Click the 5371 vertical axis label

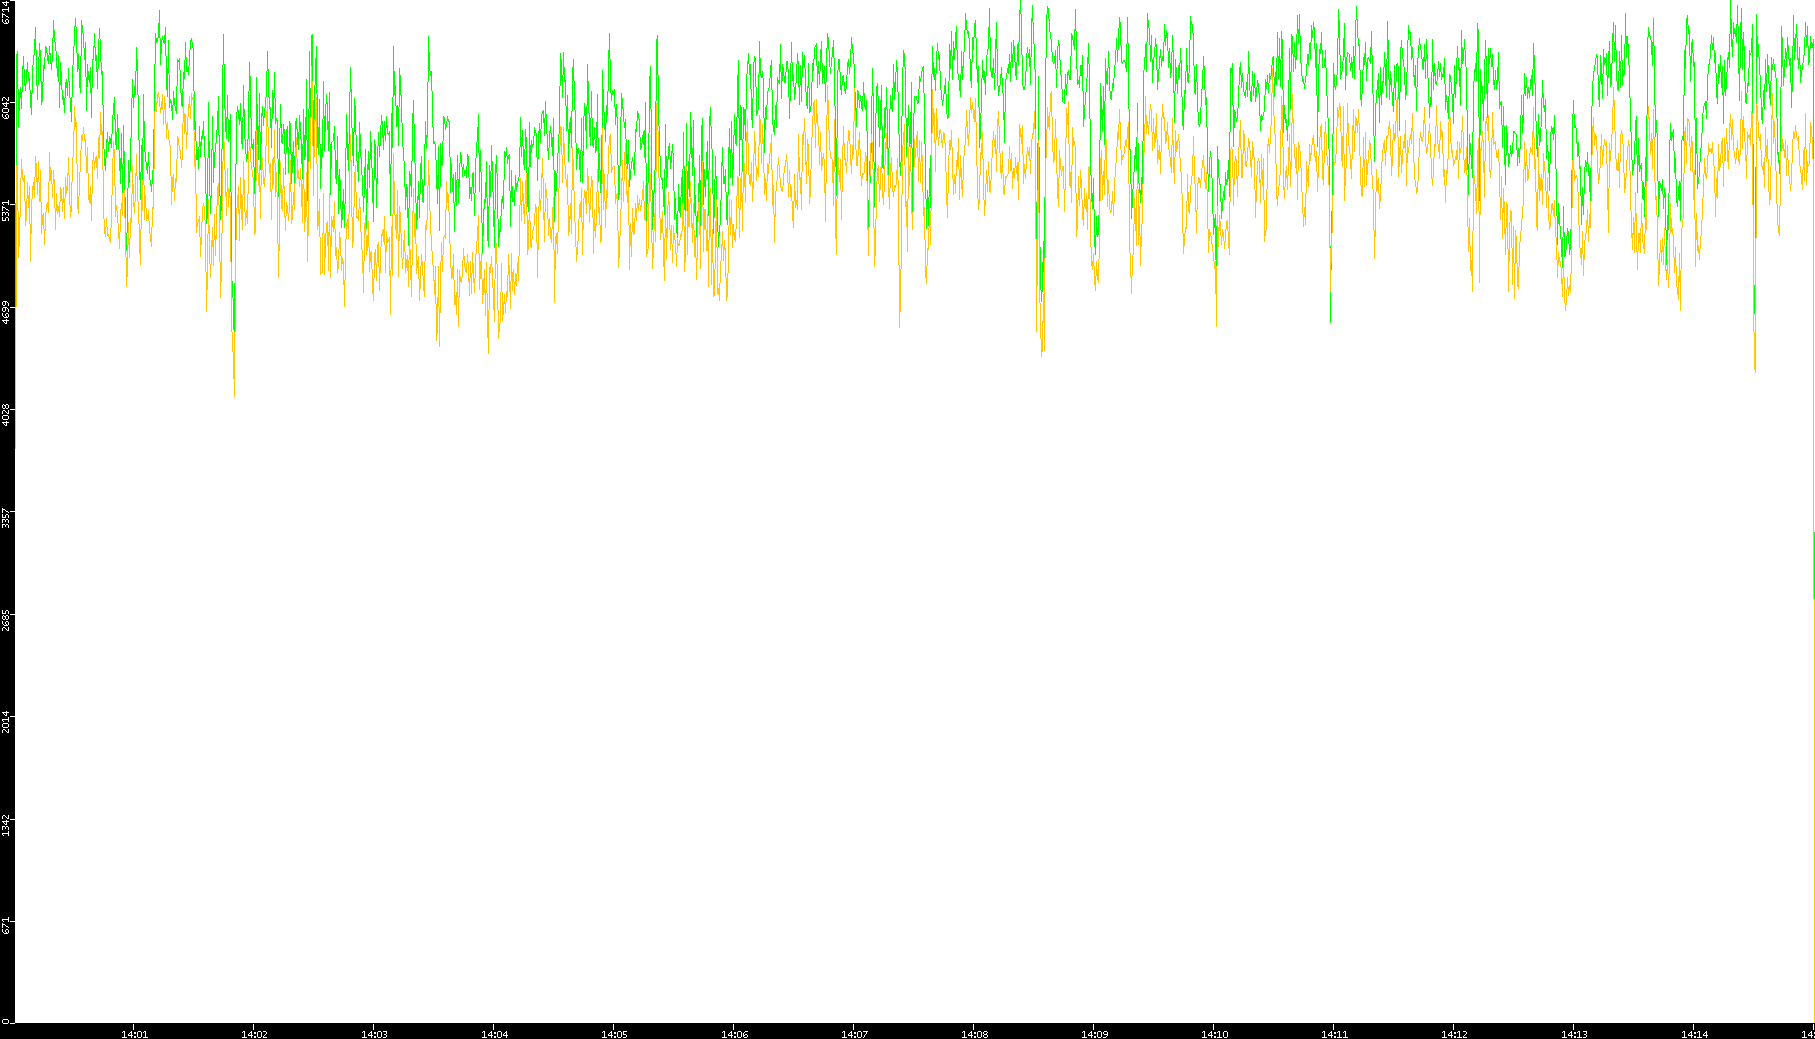coord(7,210)
